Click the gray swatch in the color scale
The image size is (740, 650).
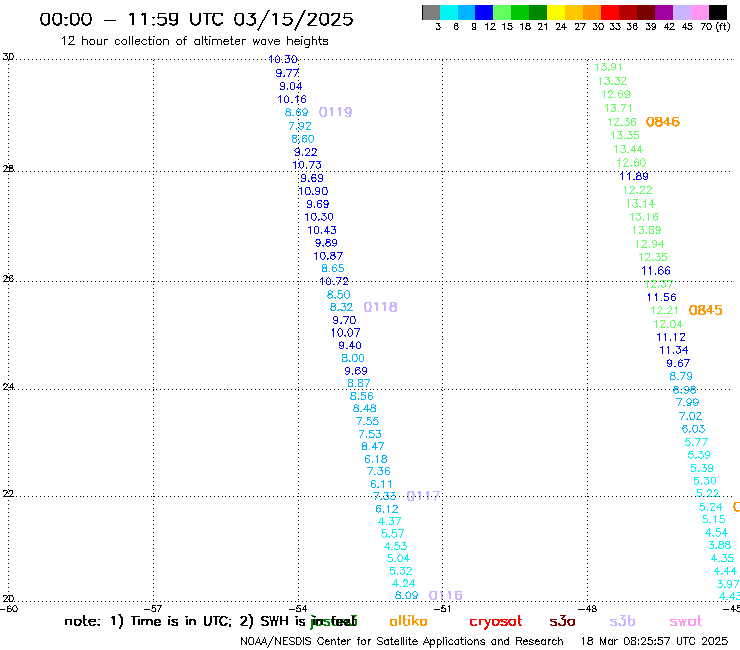(x=431, y=12)
